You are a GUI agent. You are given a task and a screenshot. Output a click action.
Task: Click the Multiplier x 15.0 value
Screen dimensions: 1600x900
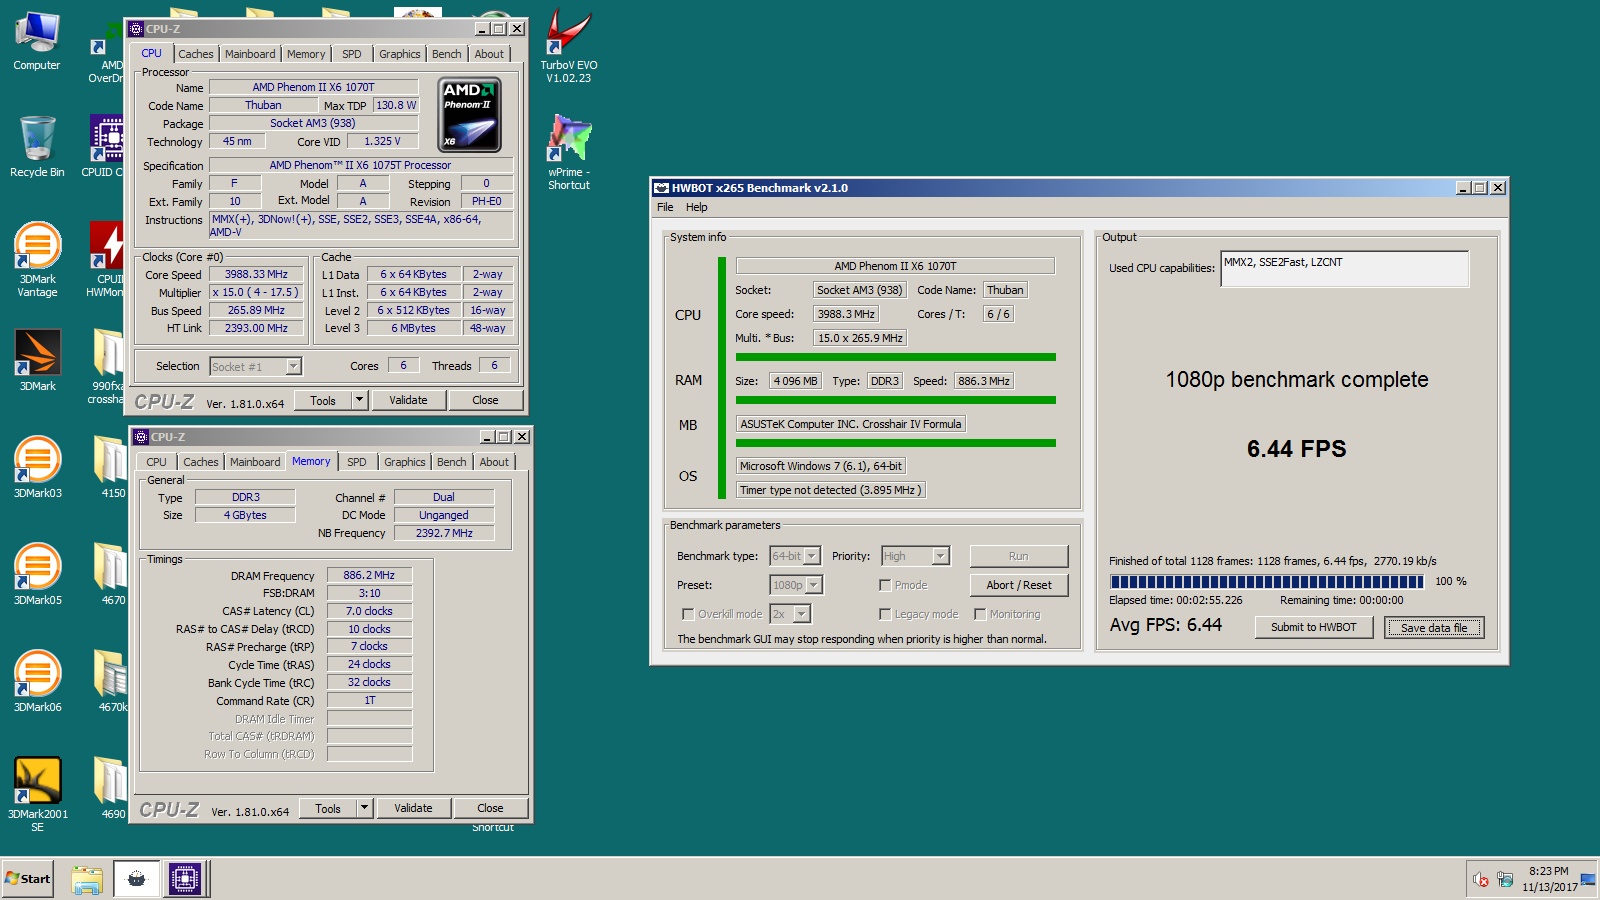coord(256,292)
